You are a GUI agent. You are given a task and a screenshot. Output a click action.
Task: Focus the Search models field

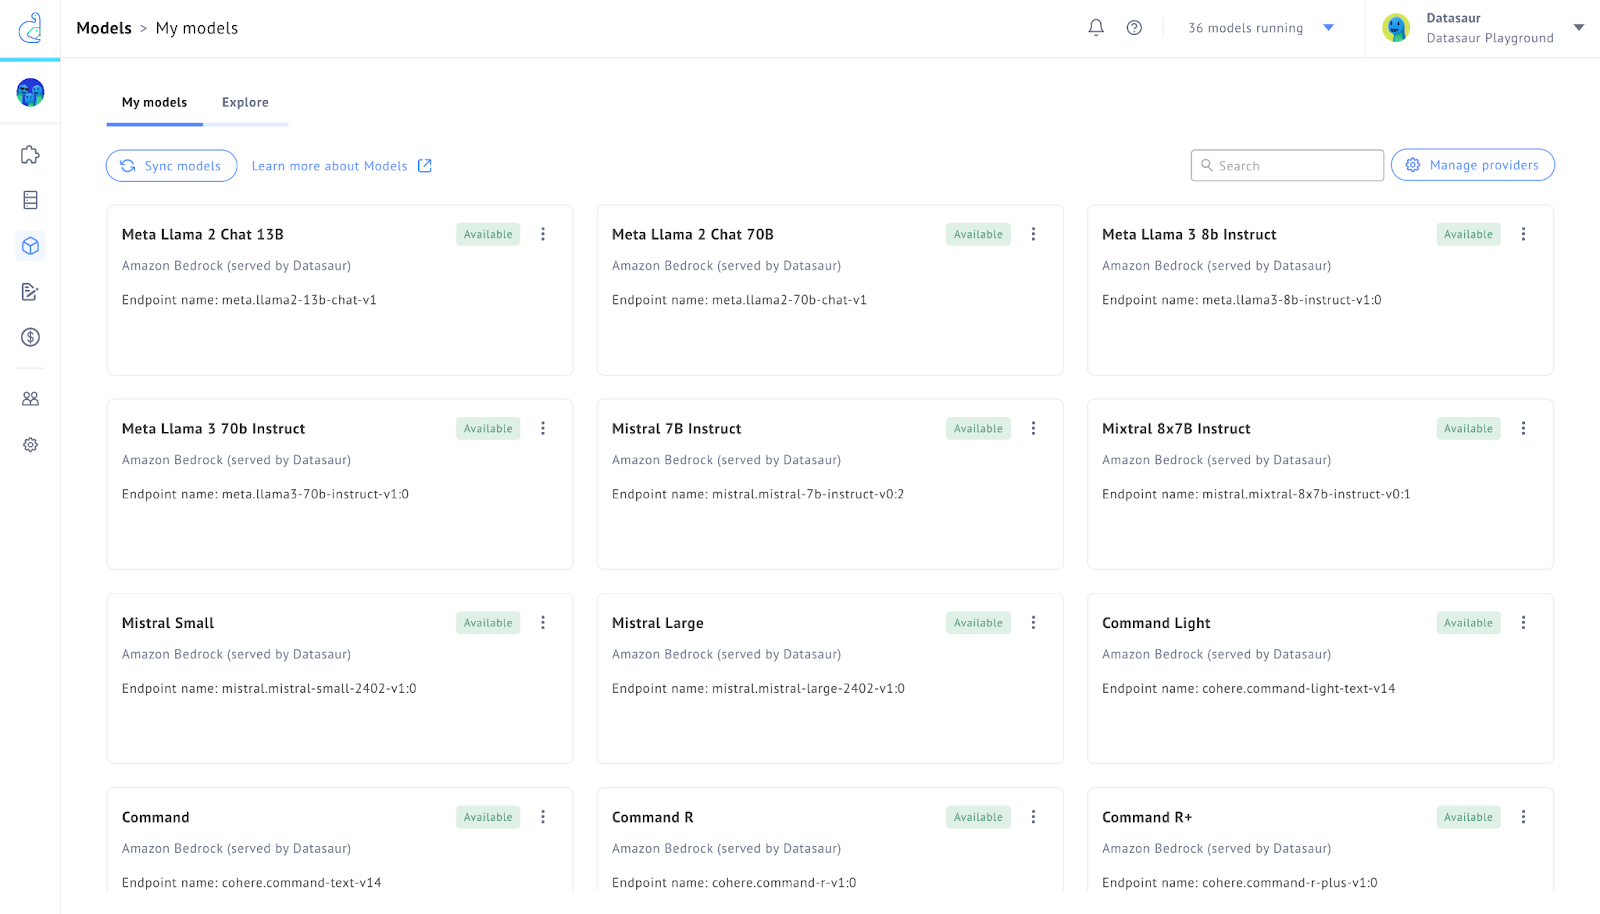(x=1287, y=166)
